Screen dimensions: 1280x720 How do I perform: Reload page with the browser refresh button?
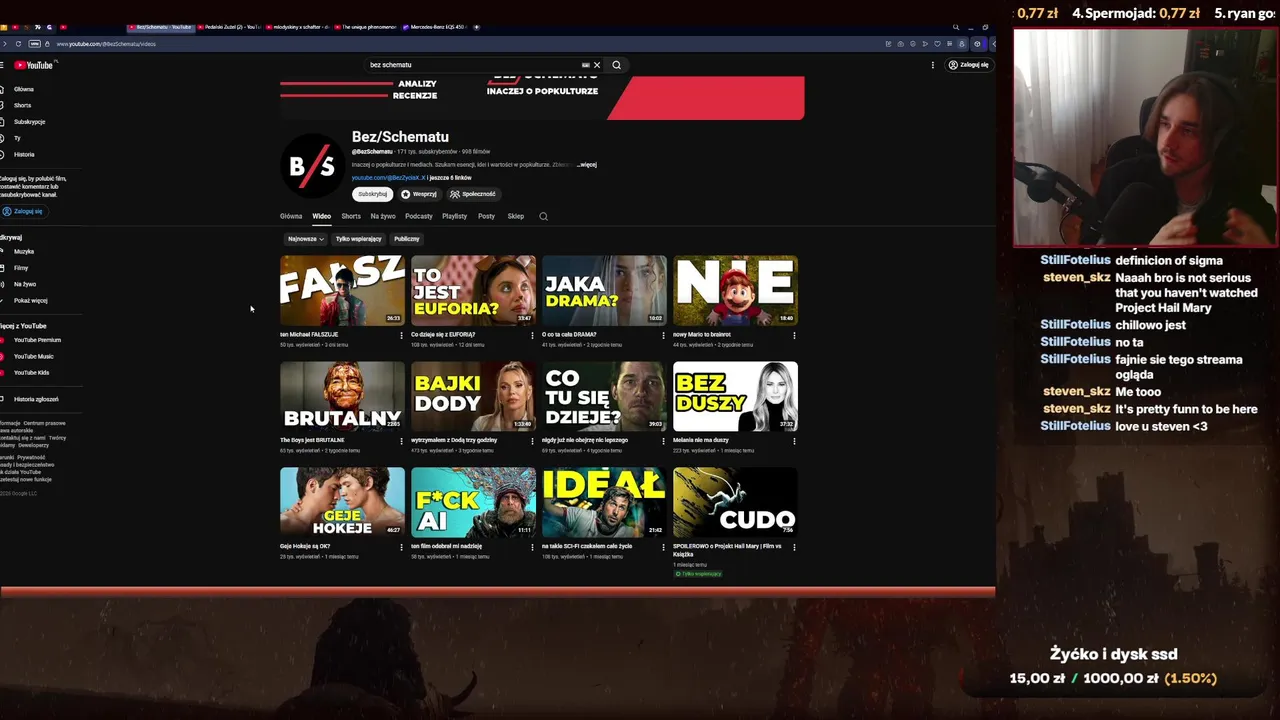18,44
